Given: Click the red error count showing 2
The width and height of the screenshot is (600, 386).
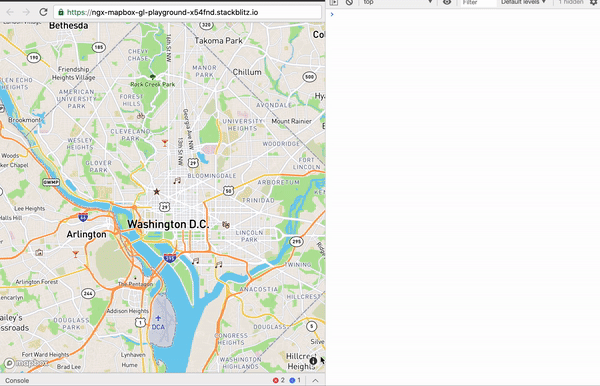Looking at the screenshot, I should (x=279, y=380).
